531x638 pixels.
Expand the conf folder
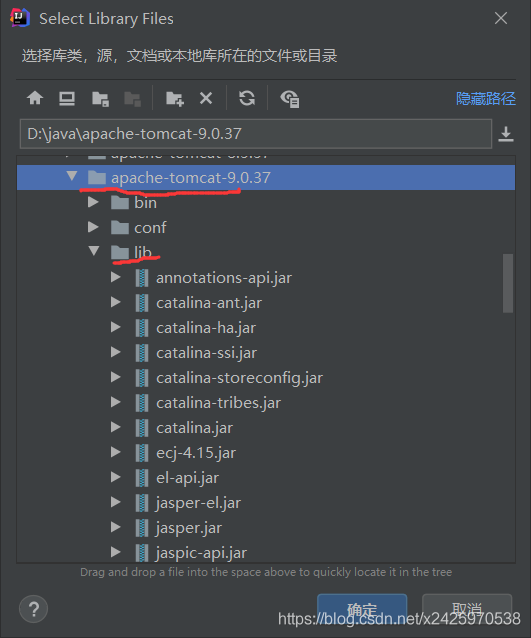pos(94,227)
